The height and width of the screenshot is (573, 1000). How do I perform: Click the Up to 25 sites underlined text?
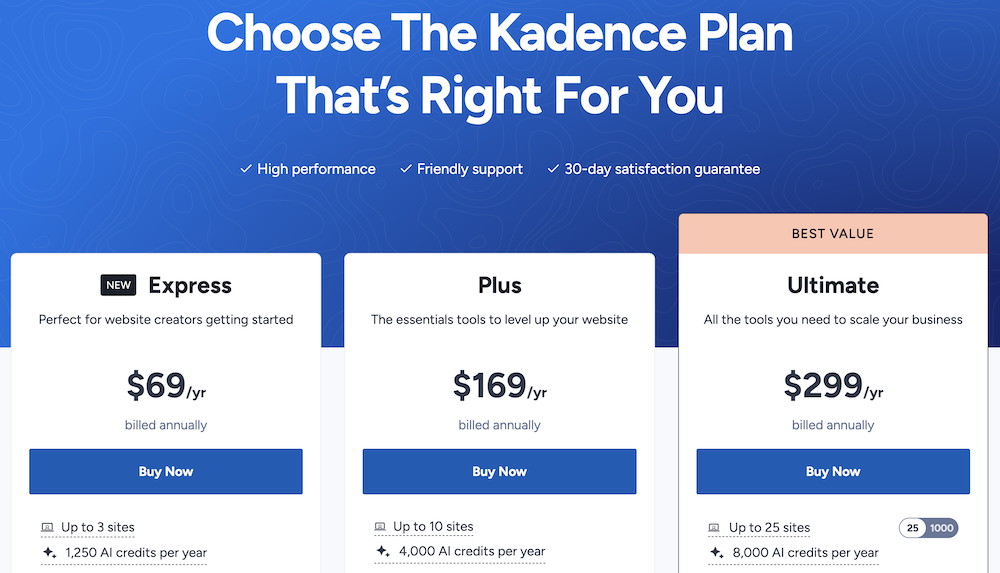point(769,528)
